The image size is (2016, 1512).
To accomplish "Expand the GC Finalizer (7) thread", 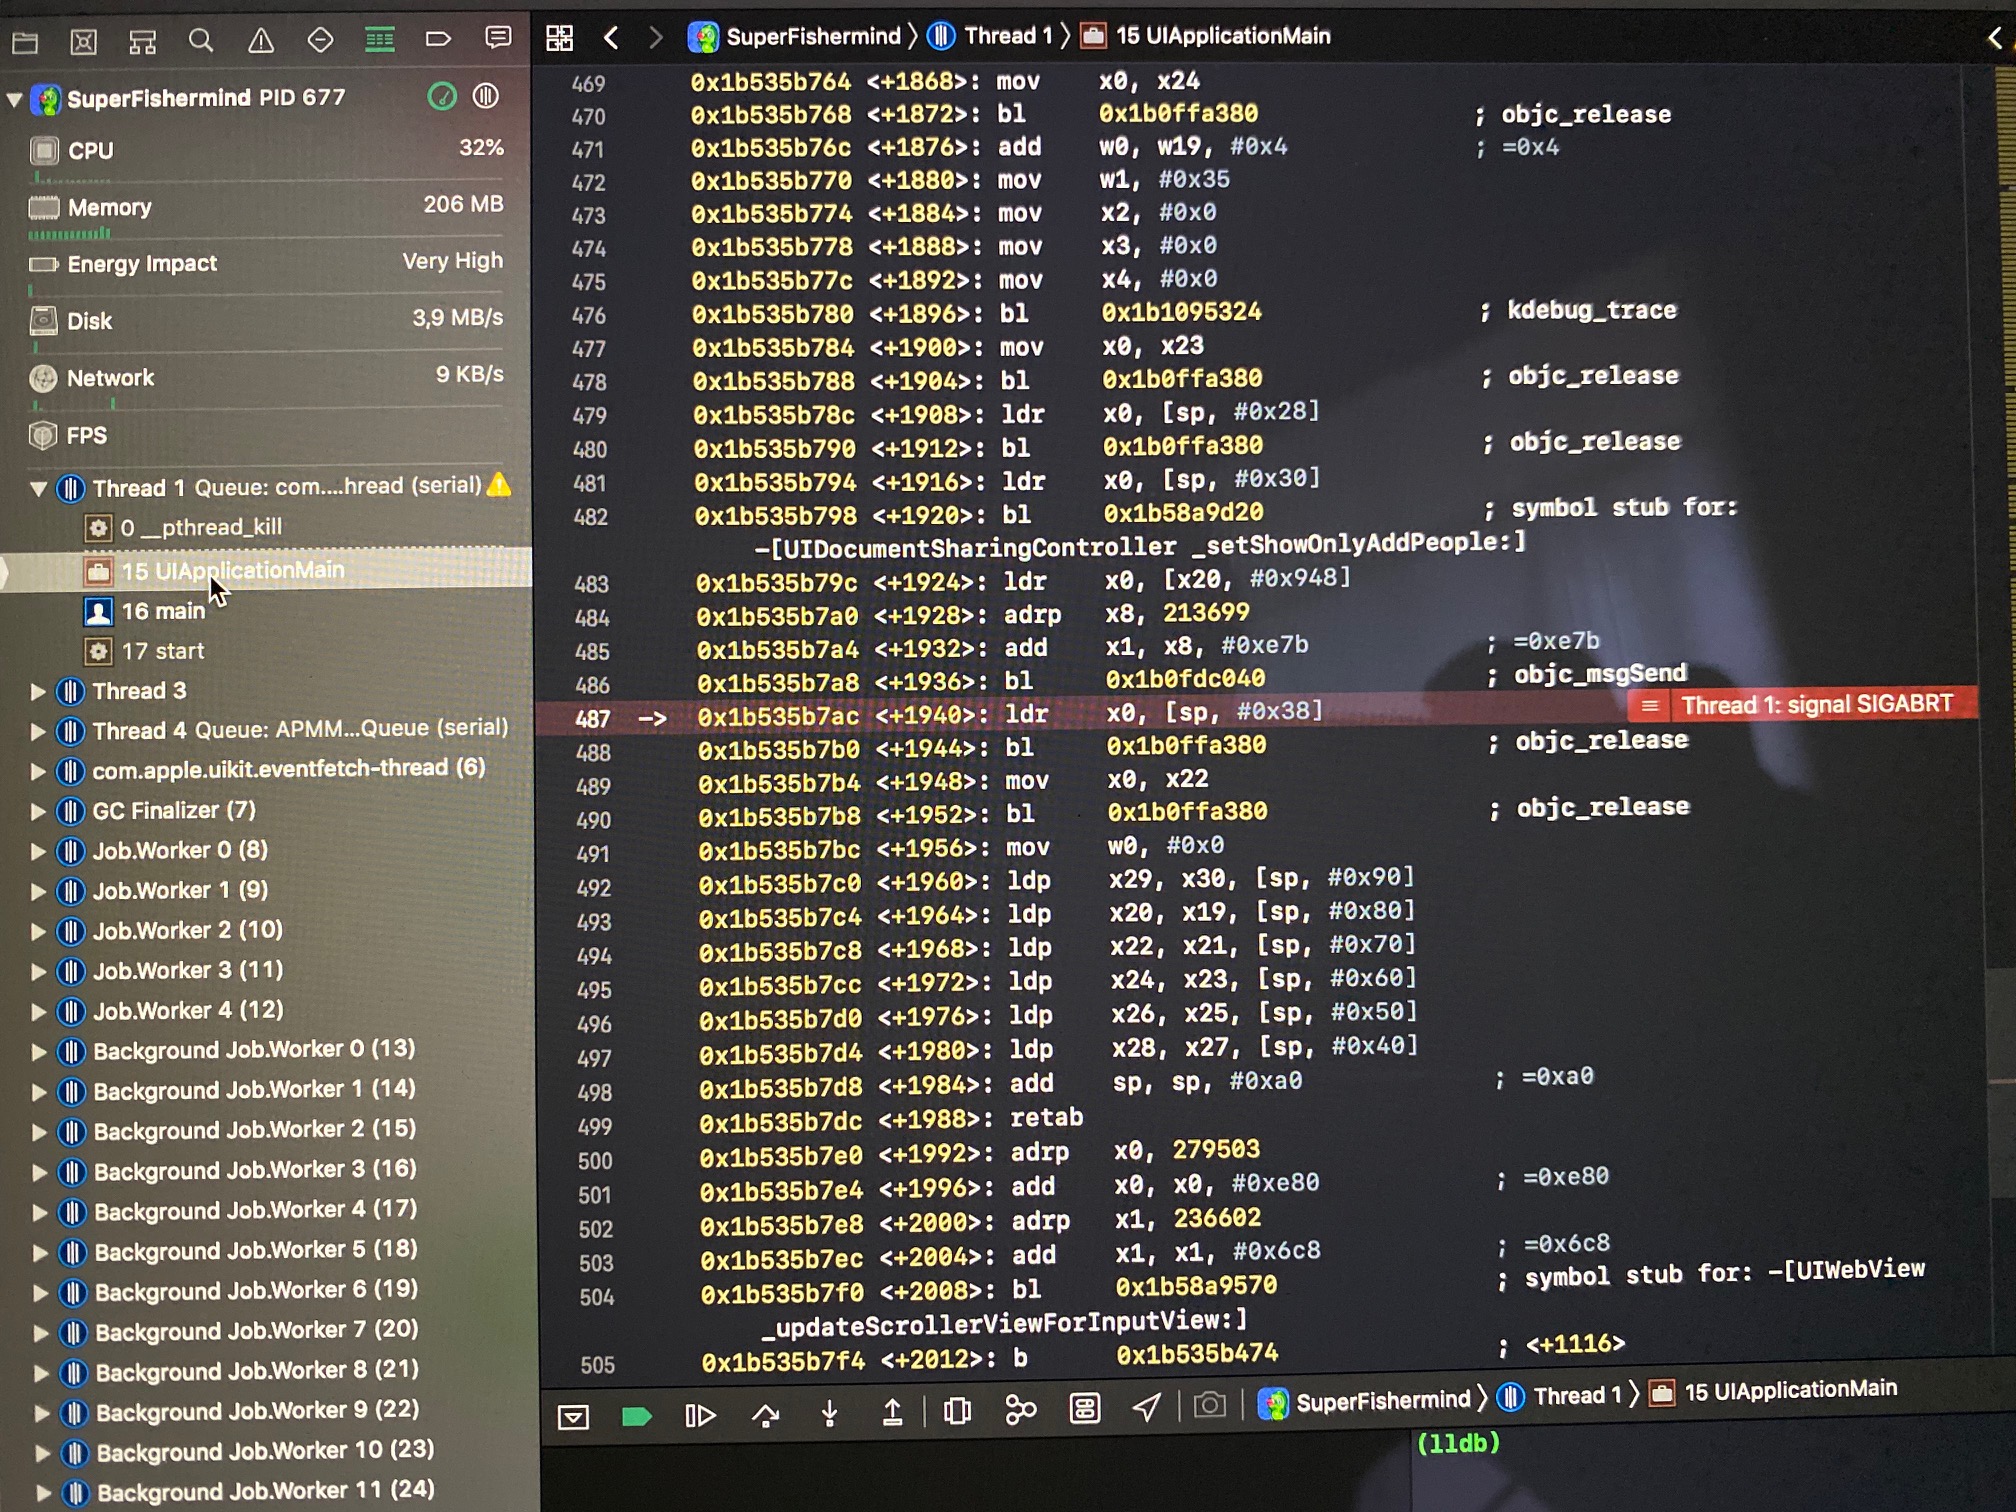I will coord(38,811).
